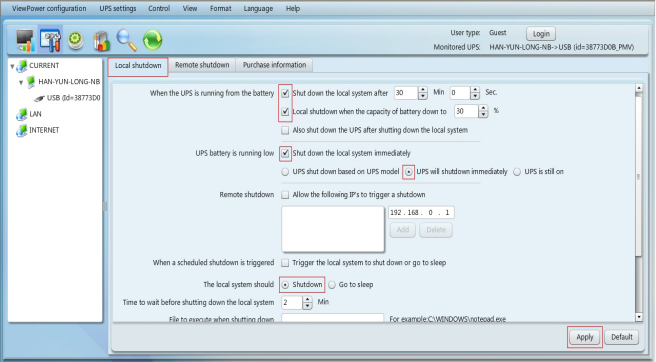Select Go to sleep radio option

[x=332, y=285]
